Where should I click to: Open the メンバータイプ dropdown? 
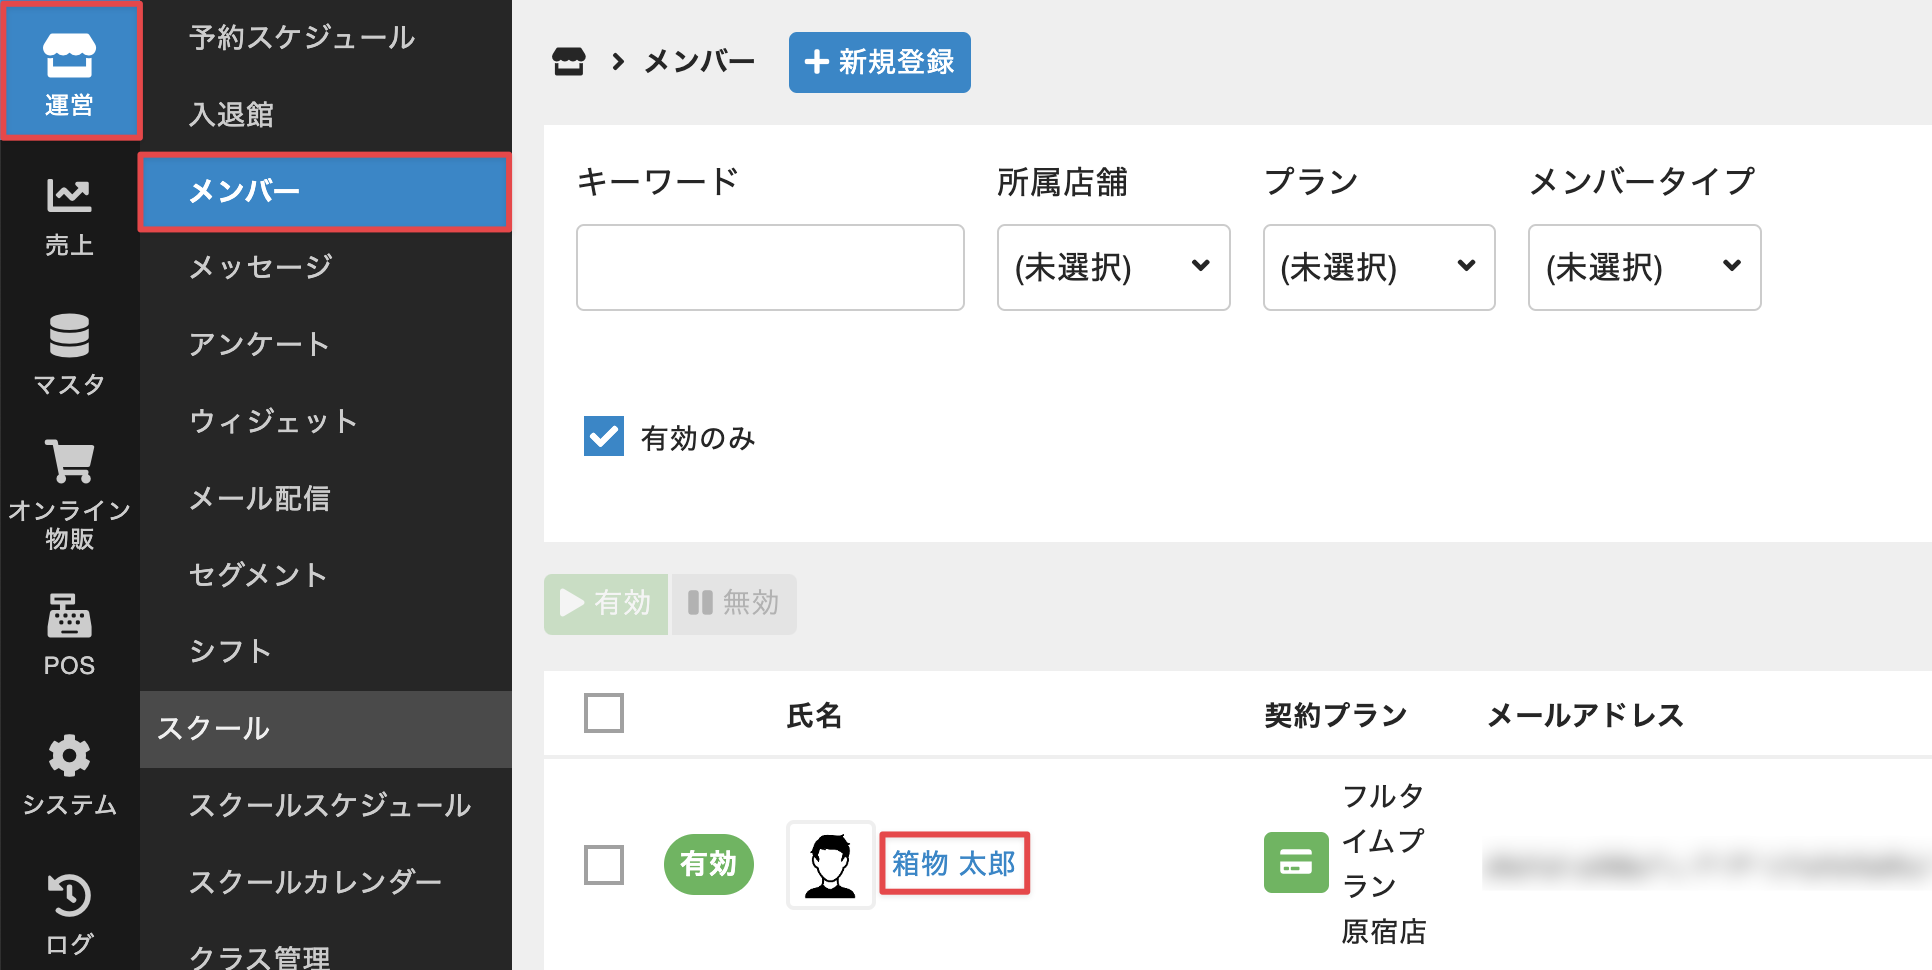(1644, 267)
